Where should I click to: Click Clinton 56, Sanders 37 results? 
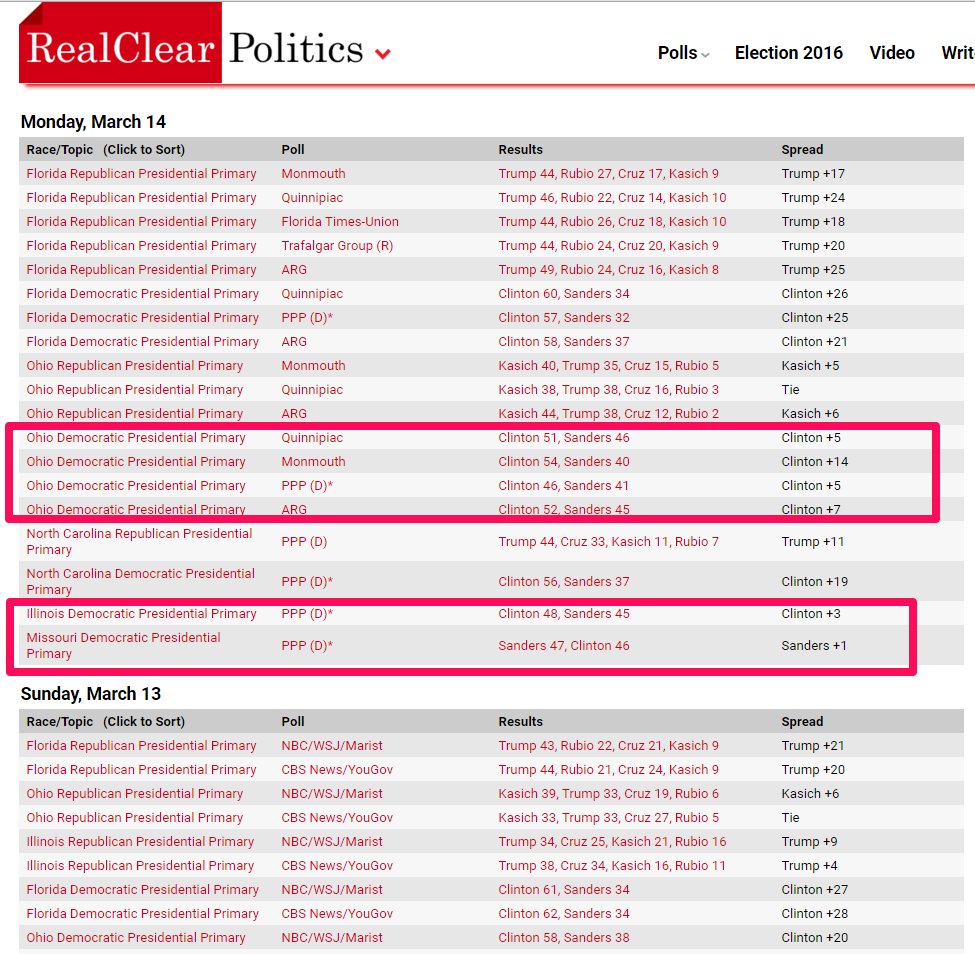coord(564,581)
